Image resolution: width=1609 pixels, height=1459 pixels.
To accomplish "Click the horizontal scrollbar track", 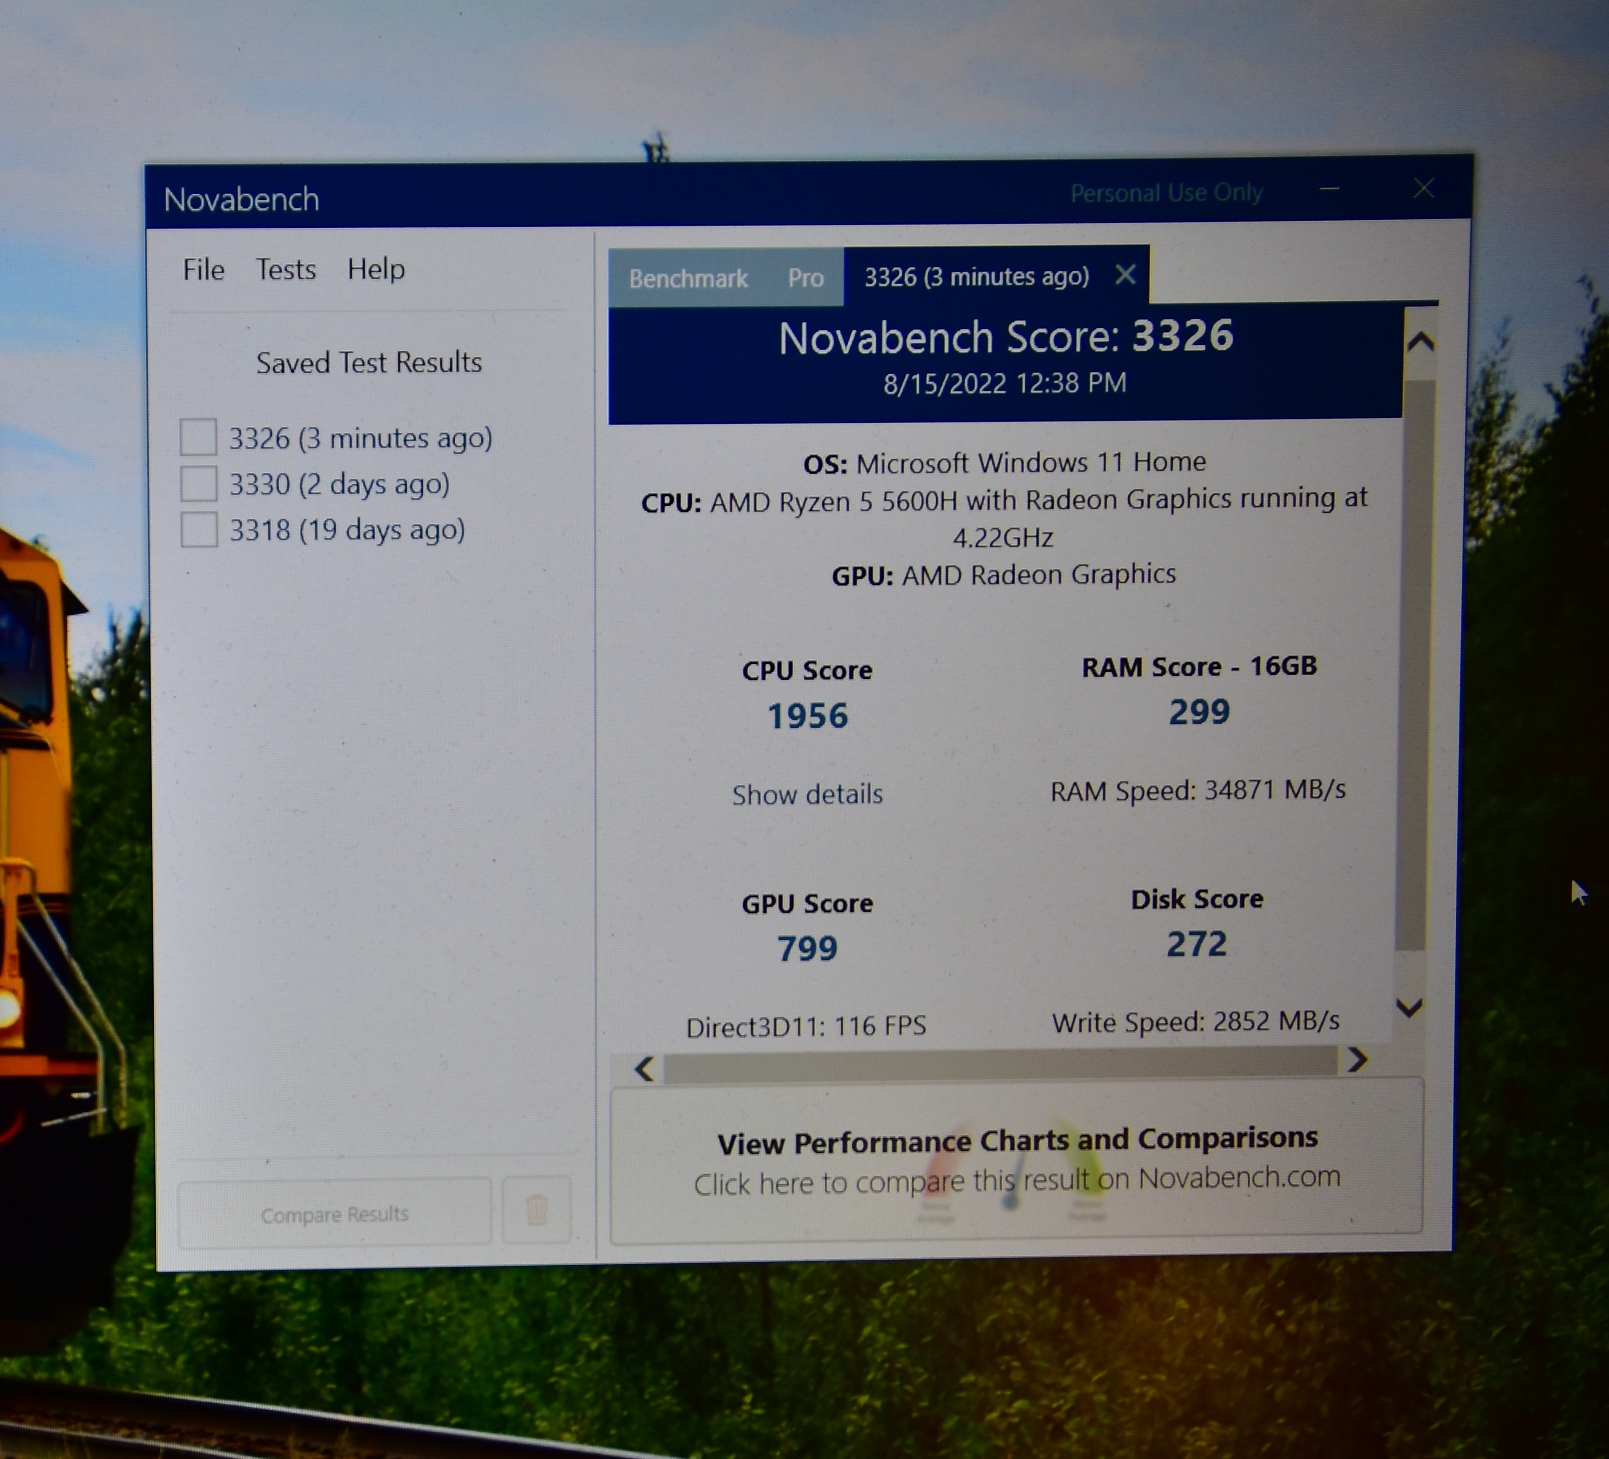I will coord(1000,1065).
